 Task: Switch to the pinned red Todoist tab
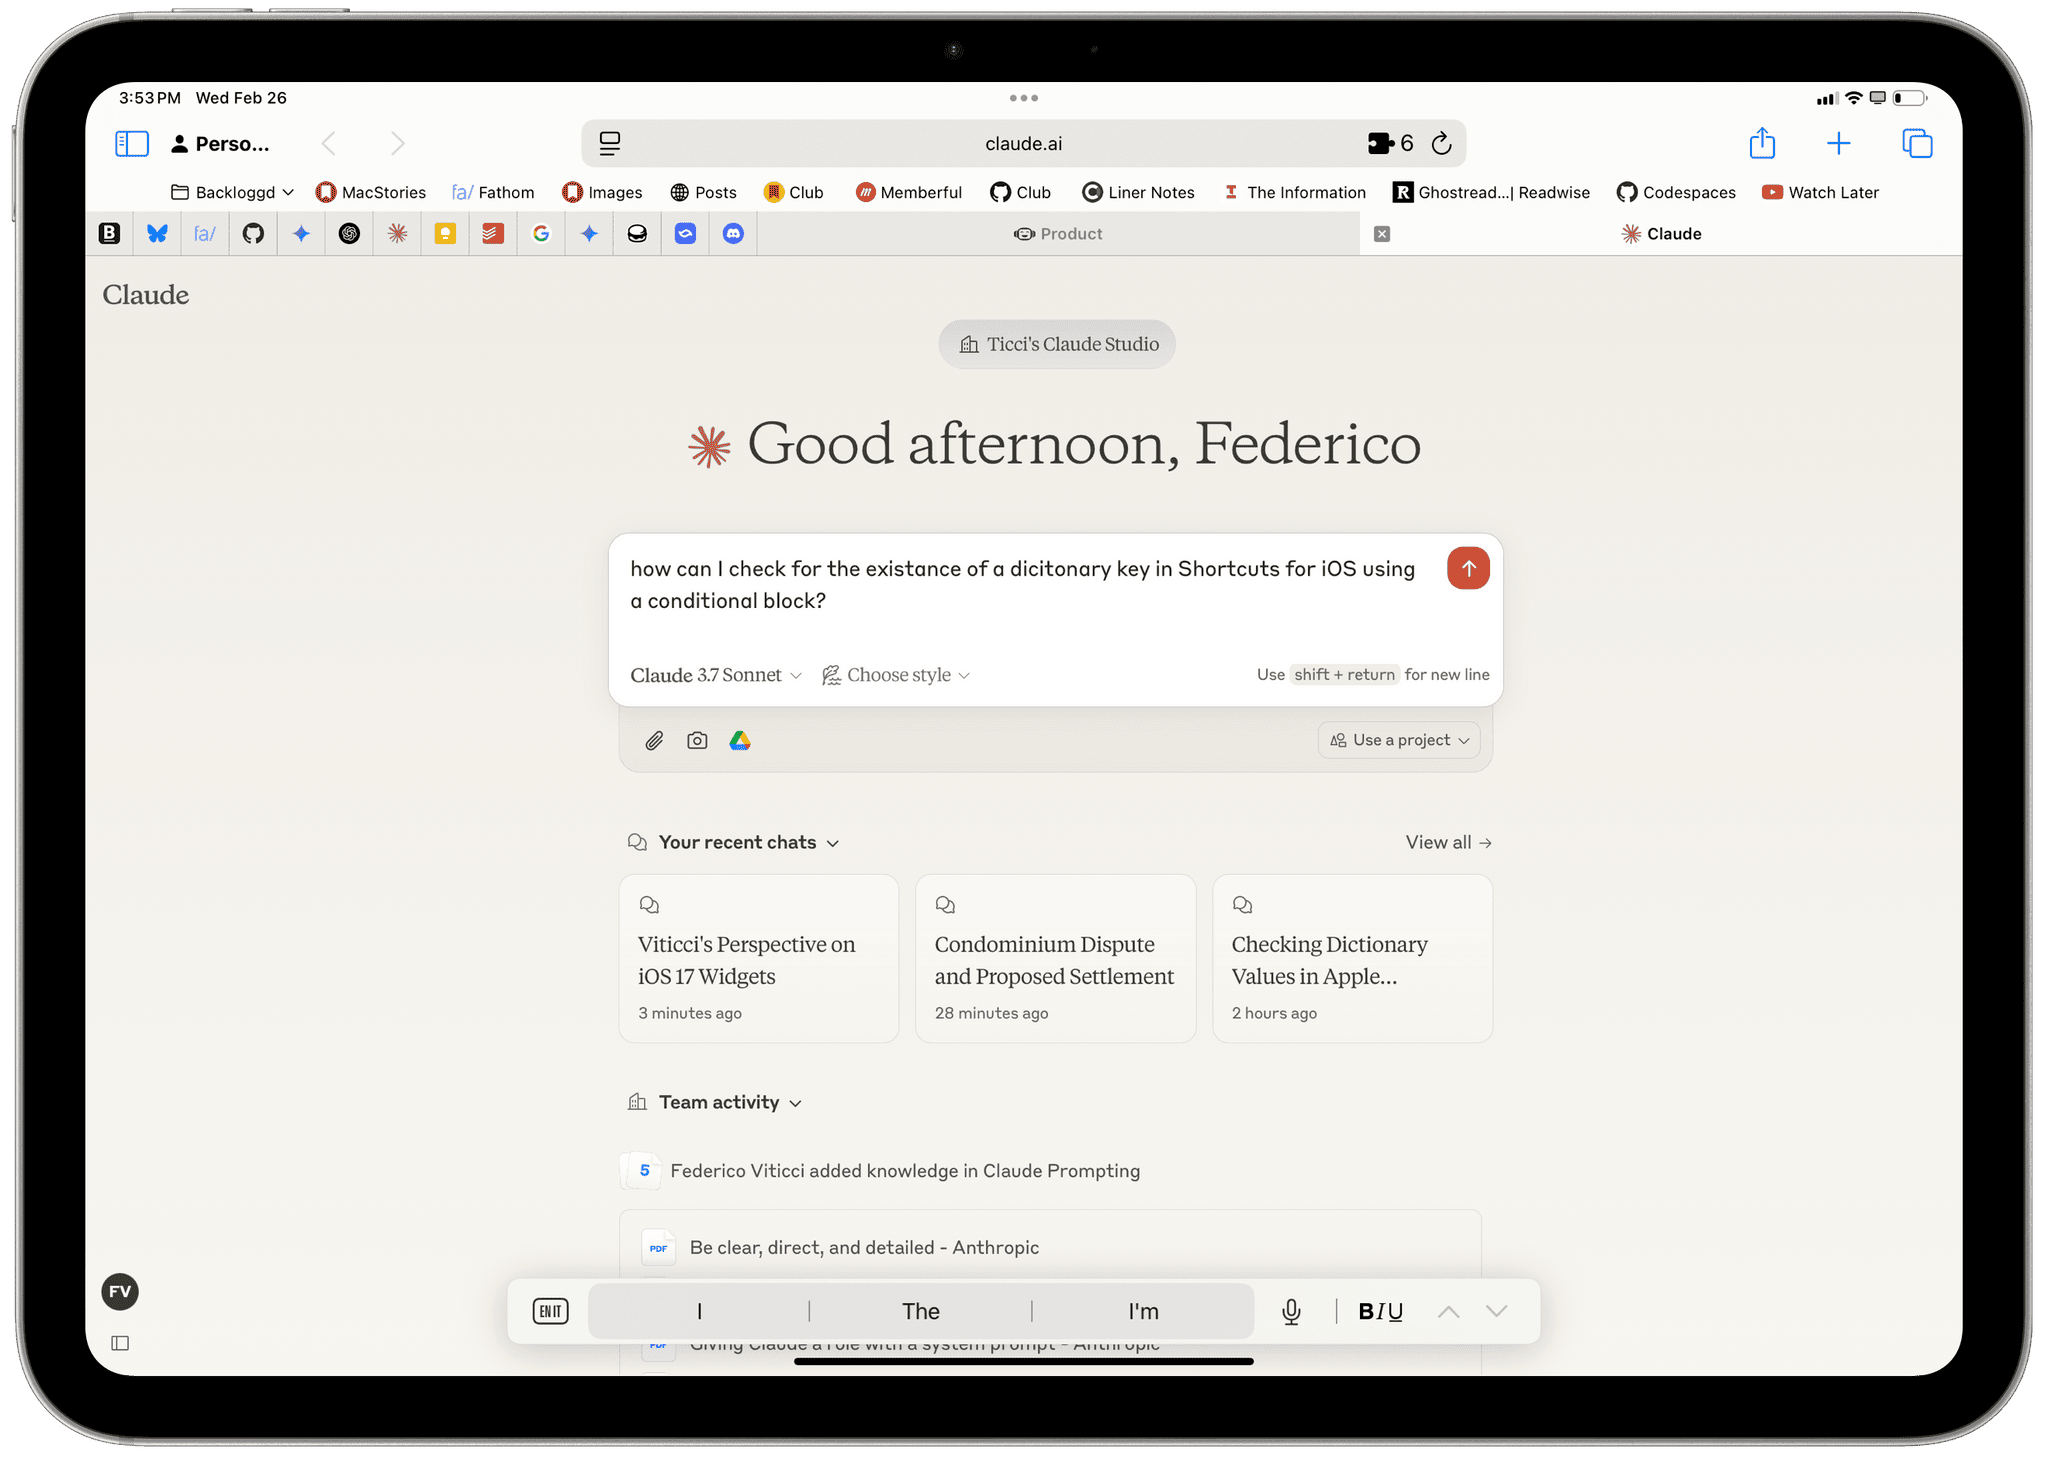[x=493, y=234]
